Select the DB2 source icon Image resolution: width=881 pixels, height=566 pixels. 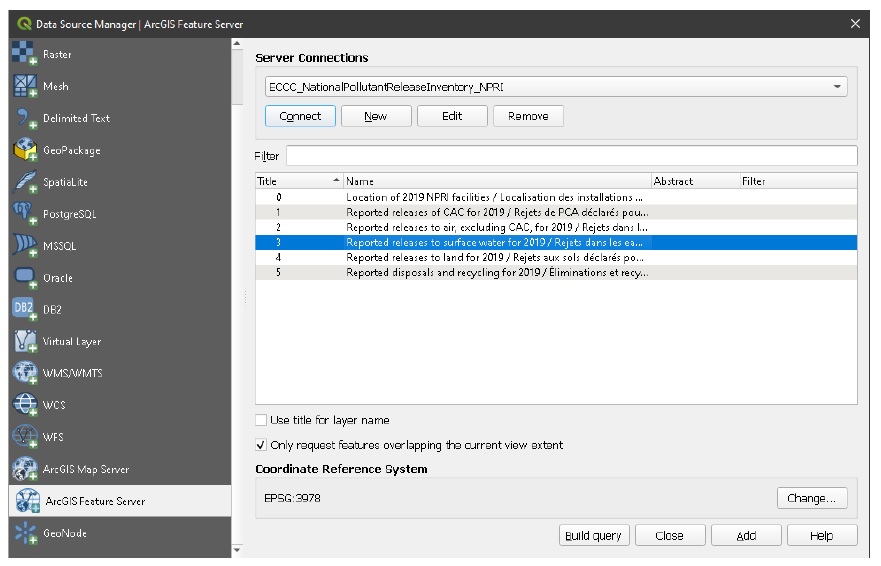(x=24, y=309)
